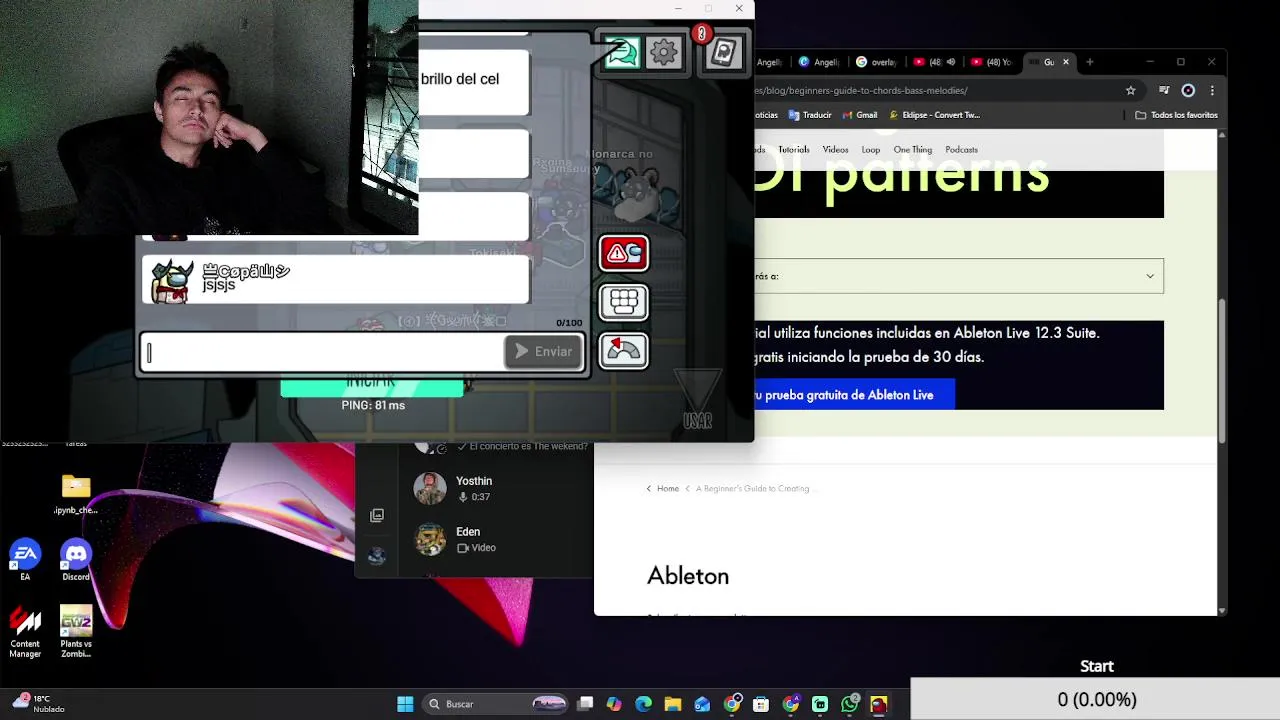Expand the page section jump dropdown
The image size is (1280, 720).
959,276
